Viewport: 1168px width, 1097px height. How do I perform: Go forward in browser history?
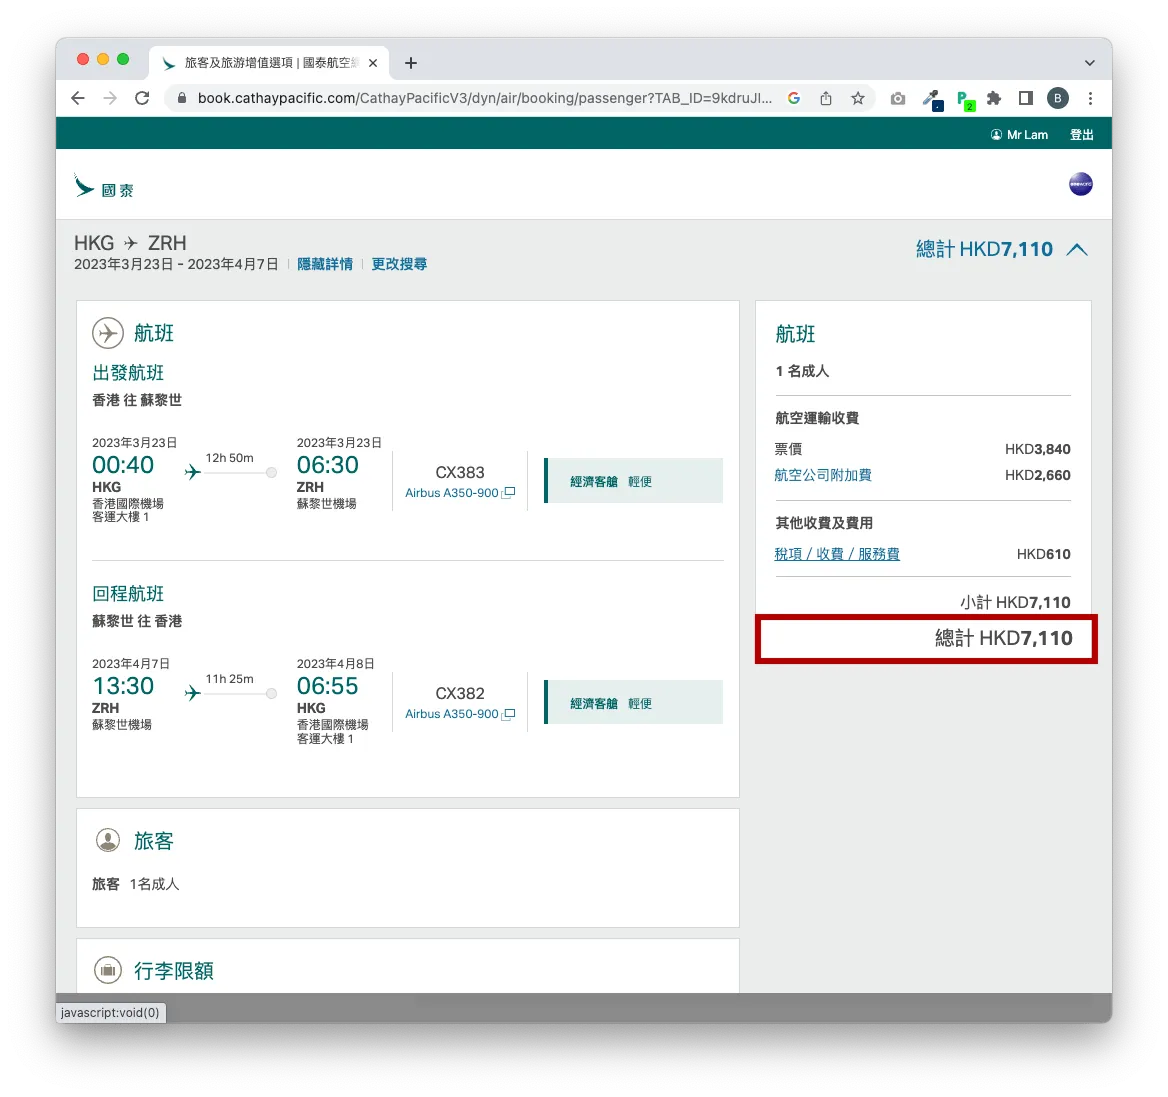(110, 98)
